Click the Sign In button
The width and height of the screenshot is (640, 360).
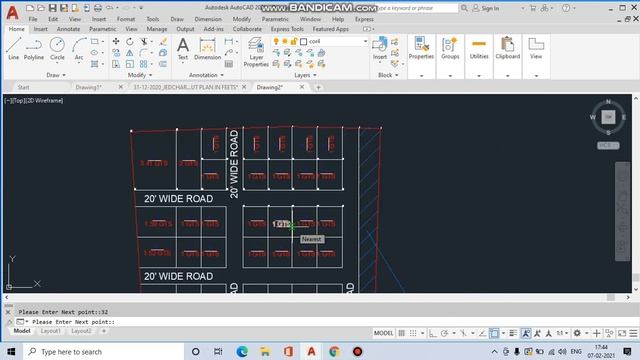[486, 8]
